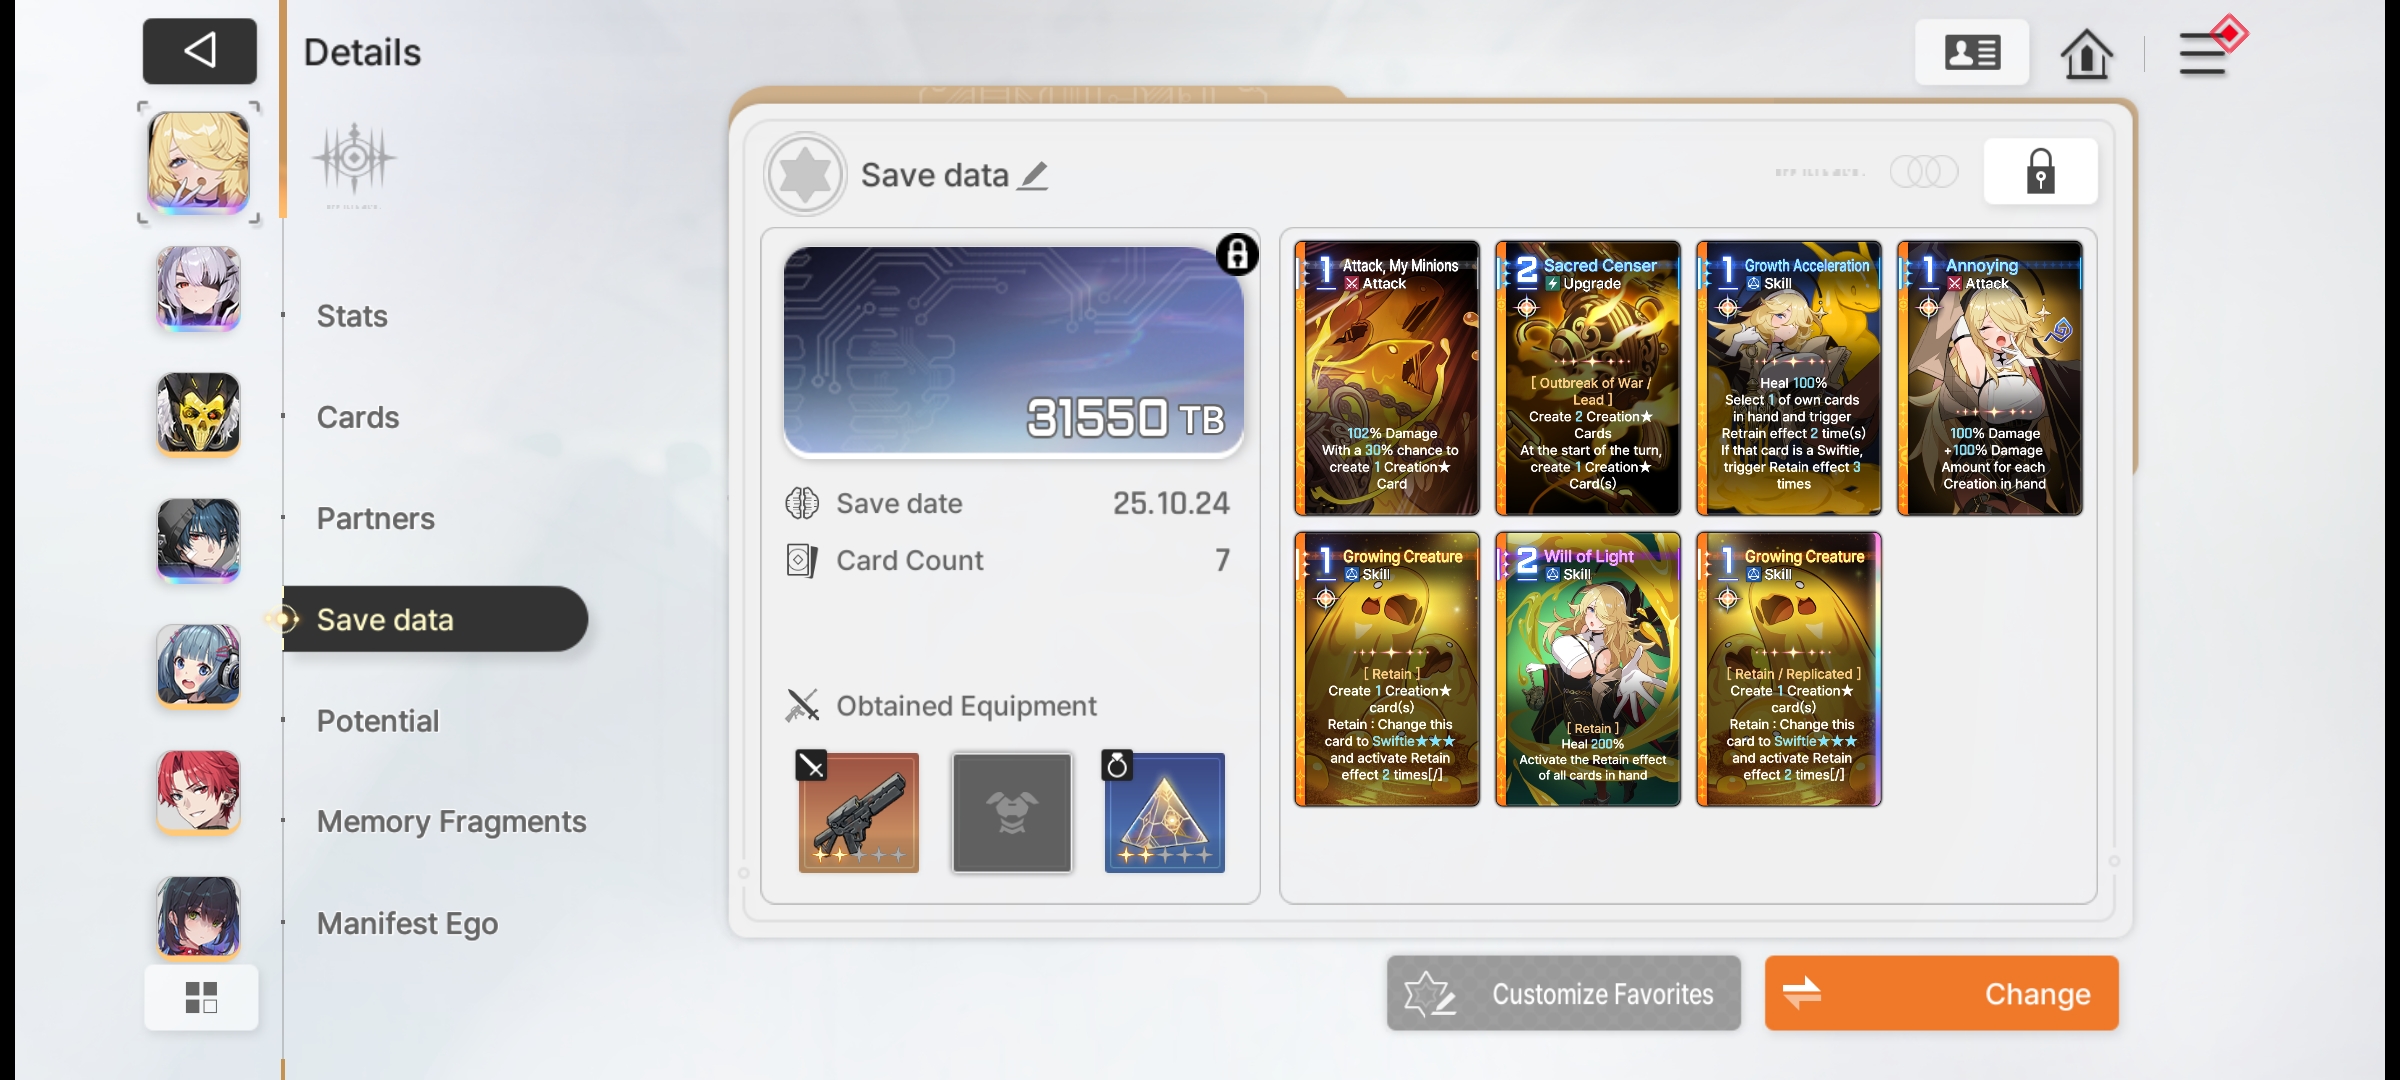This screenshot has width=2400, height=1080.
Task: Select the Will of Light card
Action: point(1588,669)
